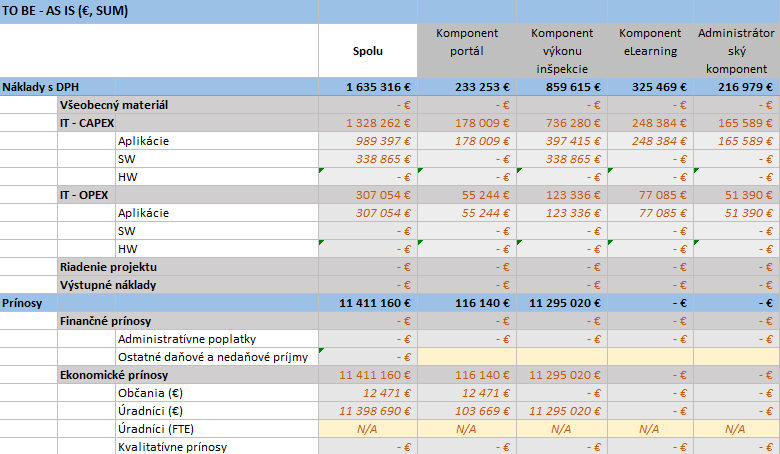Select the 'TO BE - AS IS (€, SUM)' title cell

(159, 11)
